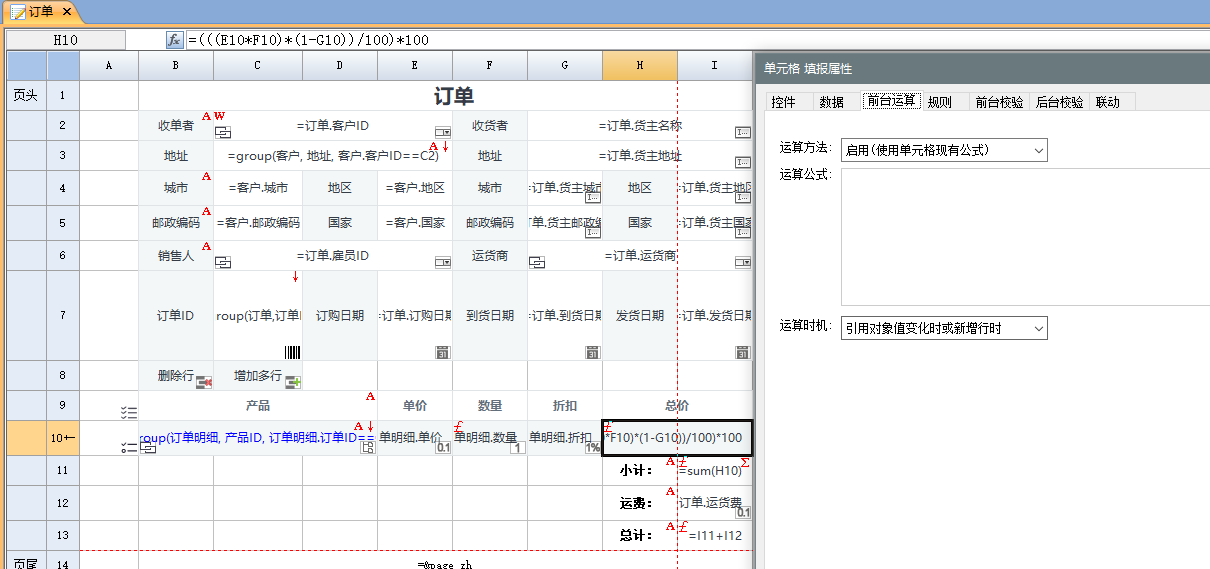Click the calendar icon in order date cell
The width and height of the screenshot is (1210, 569).
(442, 352)
